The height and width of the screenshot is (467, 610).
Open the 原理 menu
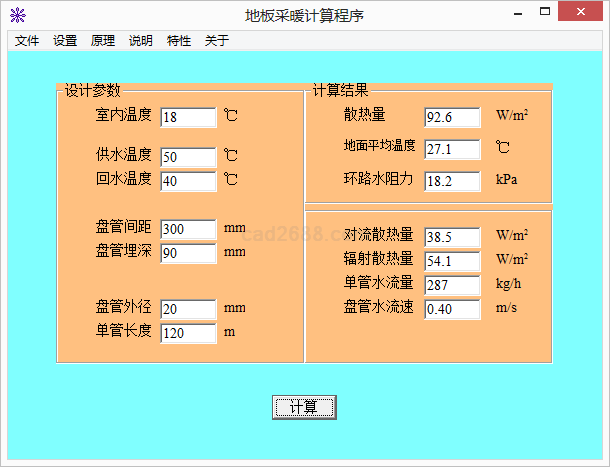[103, 41]
